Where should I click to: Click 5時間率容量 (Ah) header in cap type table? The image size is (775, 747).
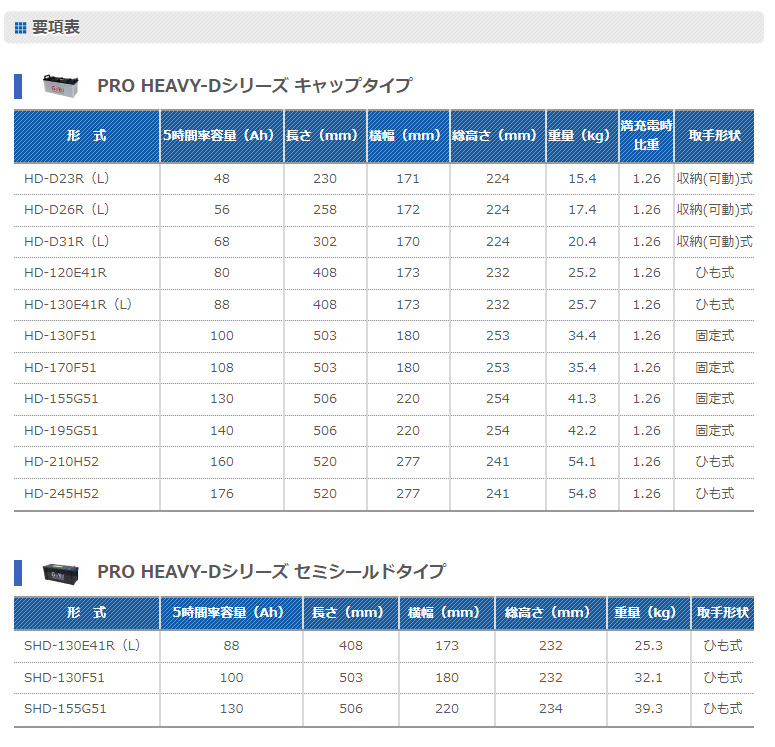point(222,135)
